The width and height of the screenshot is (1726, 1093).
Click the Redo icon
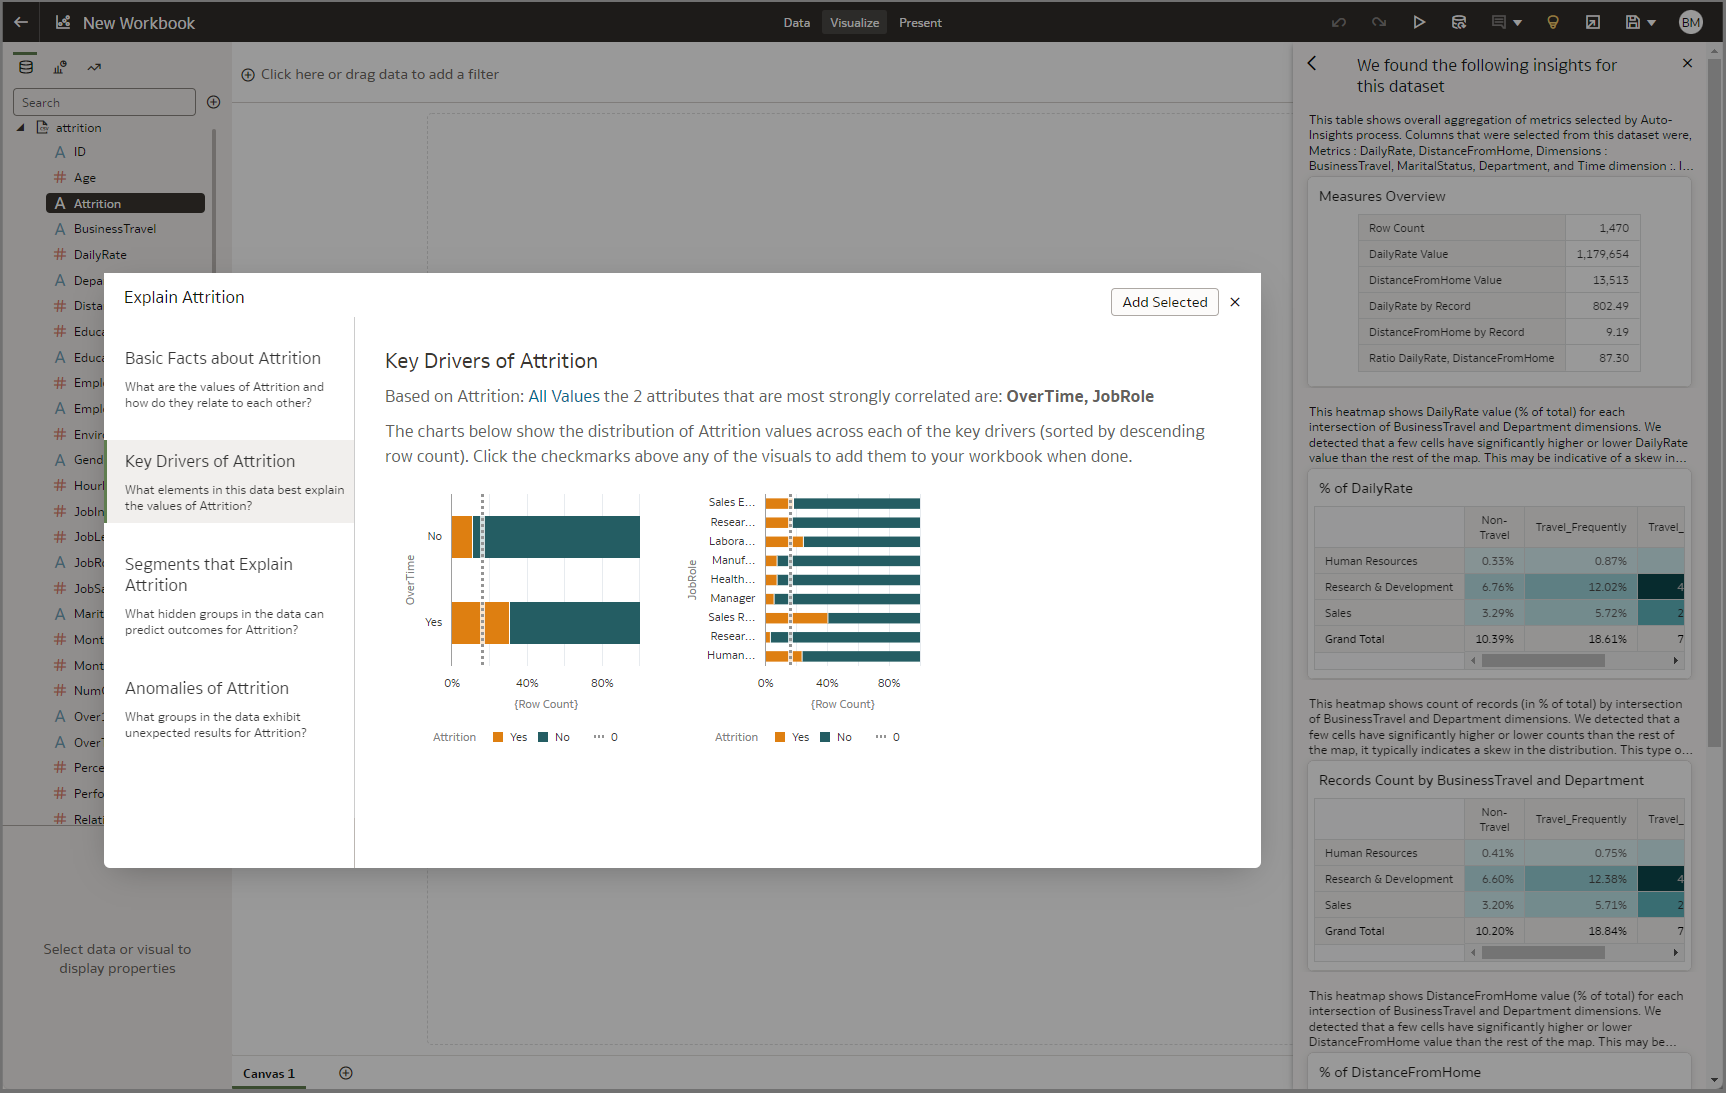point(1378,21)
